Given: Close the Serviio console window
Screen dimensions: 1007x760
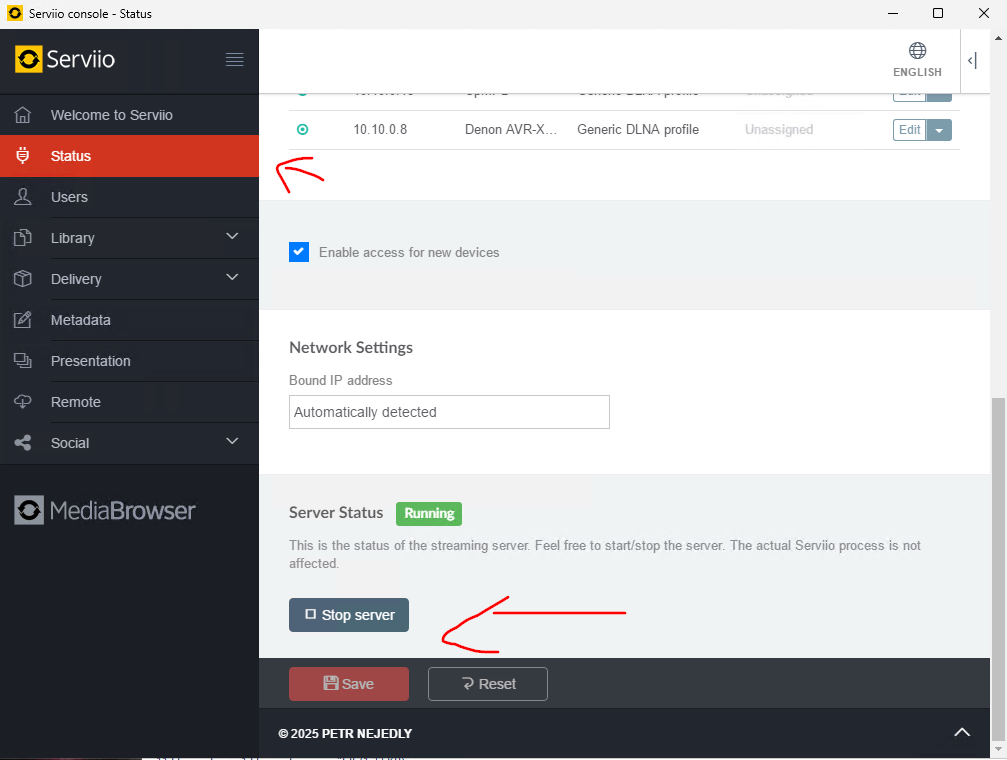Looking at the screenshot, I should tap(983, 13).
